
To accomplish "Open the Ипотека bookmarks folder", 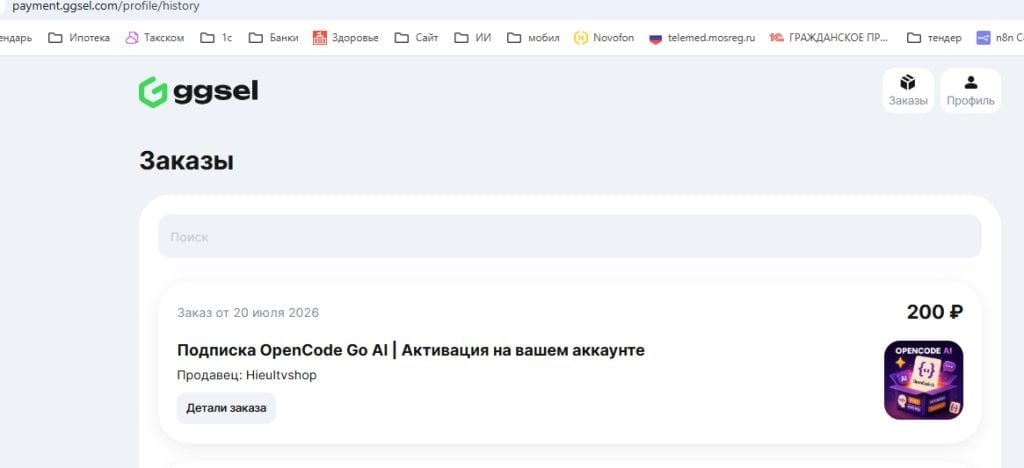I will [x=79, y=38].
